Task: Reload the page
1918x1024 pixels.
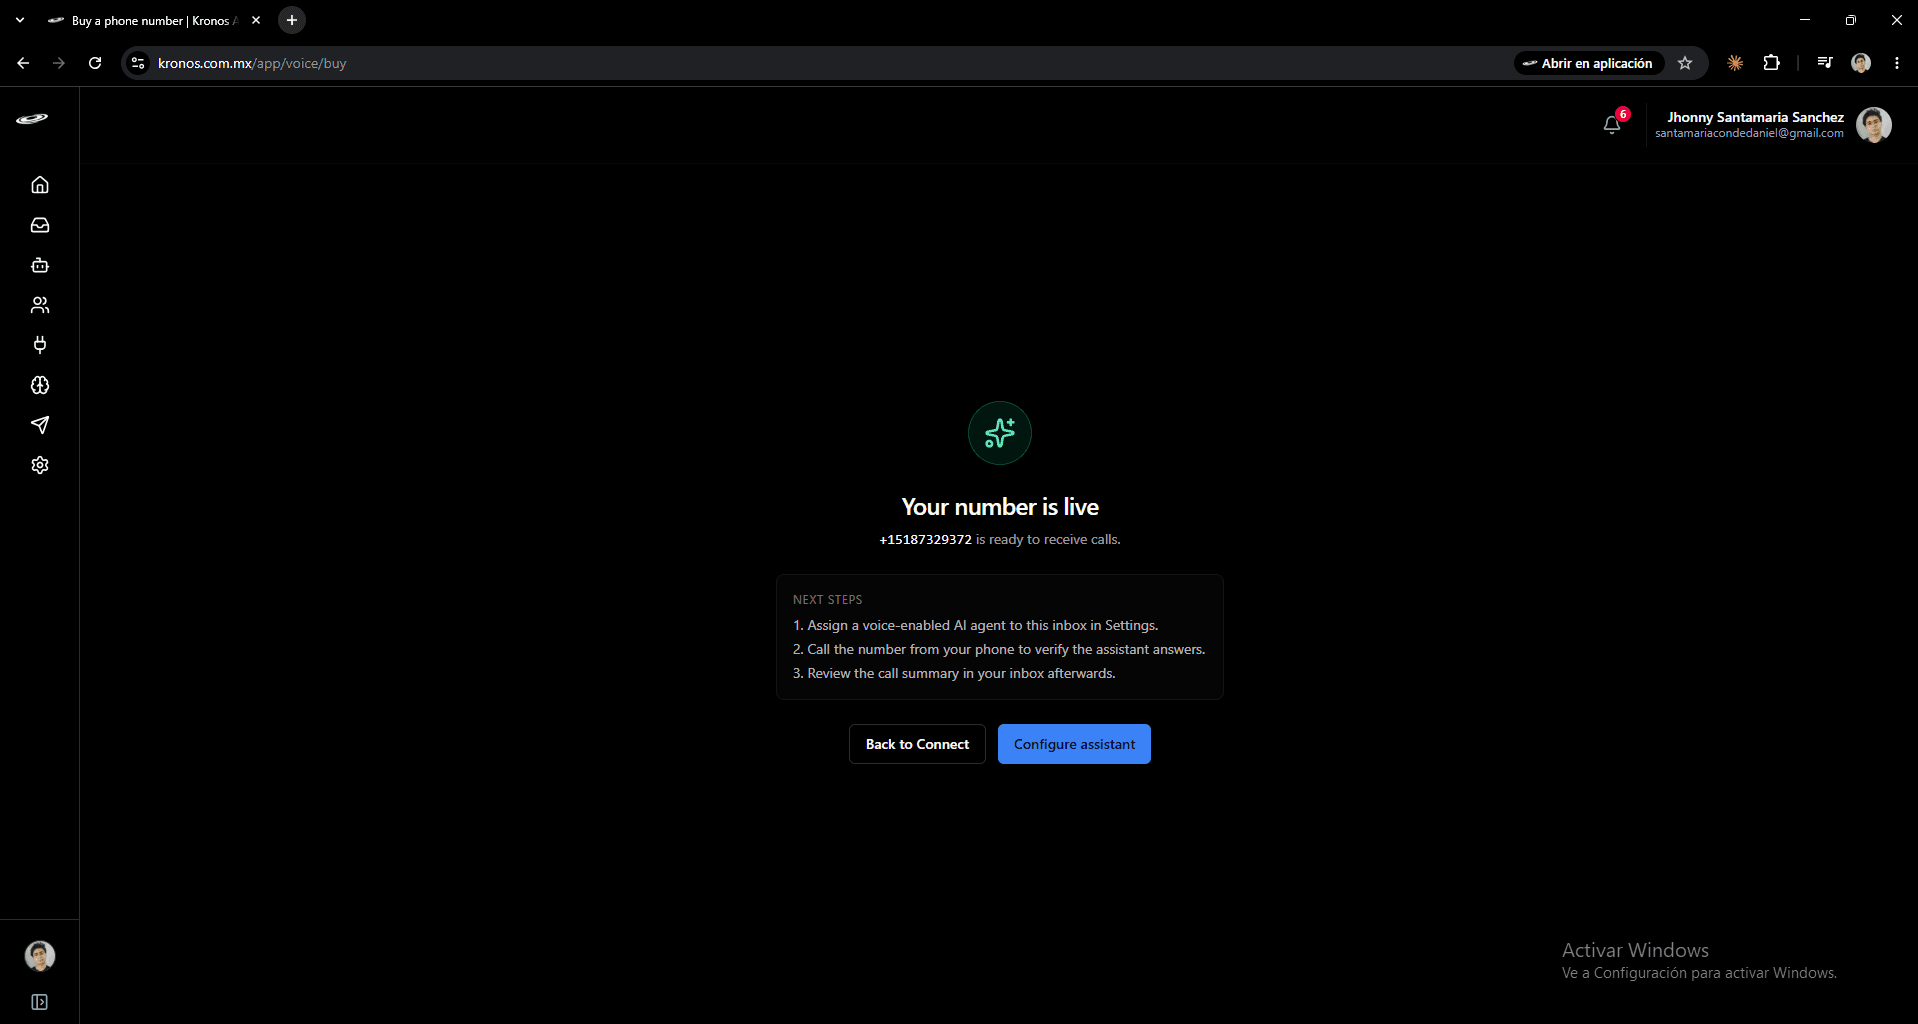Action: tap(95, 63)
